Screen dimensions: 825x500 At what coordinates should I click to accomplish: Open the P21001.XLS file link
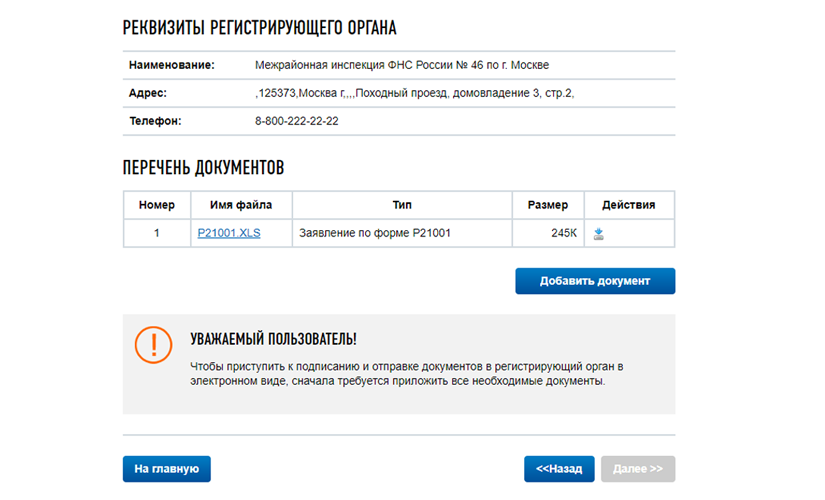pyautogui.click(x=229, y=233)
